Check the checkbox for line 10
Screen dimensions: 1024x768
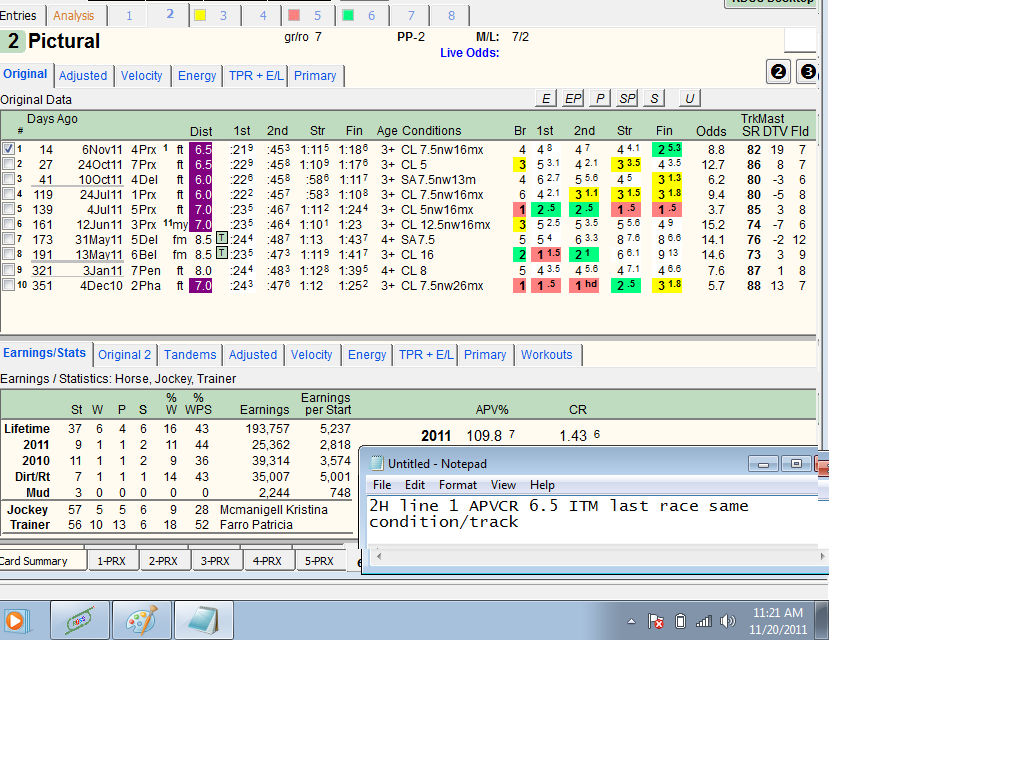(8, 285)
